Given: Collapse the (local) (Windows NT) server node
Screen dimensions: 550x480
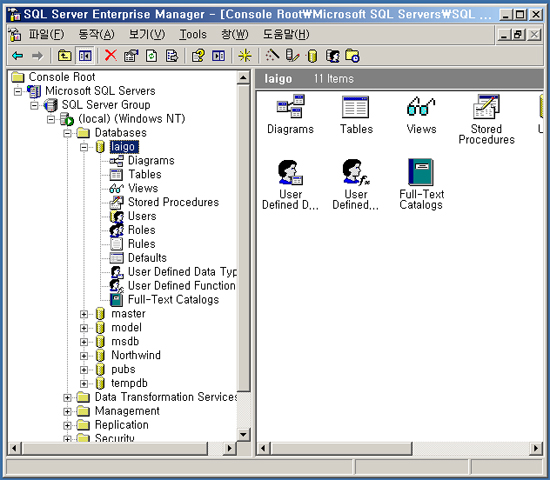Looking at the screenshot, I should [x=51, y=119].
